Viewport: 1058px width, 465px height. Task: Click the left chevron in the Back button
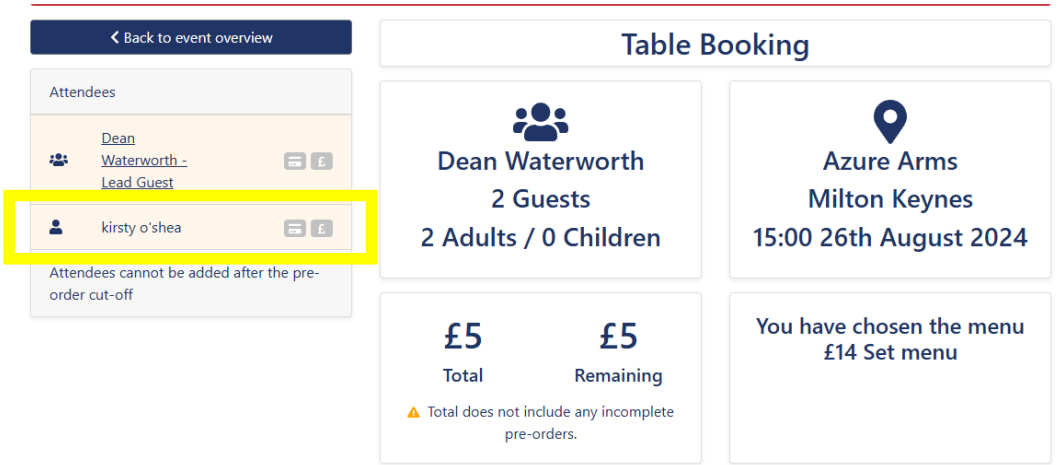[x=115, y=38]
